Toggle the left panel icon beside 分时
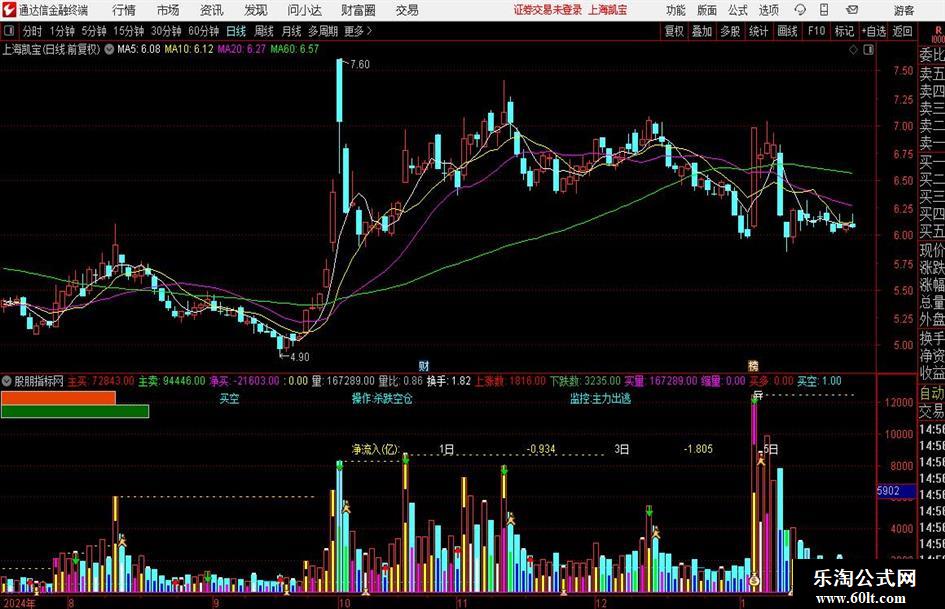The width and height of the screenshot is (945, 609). [x=9, y=31]
